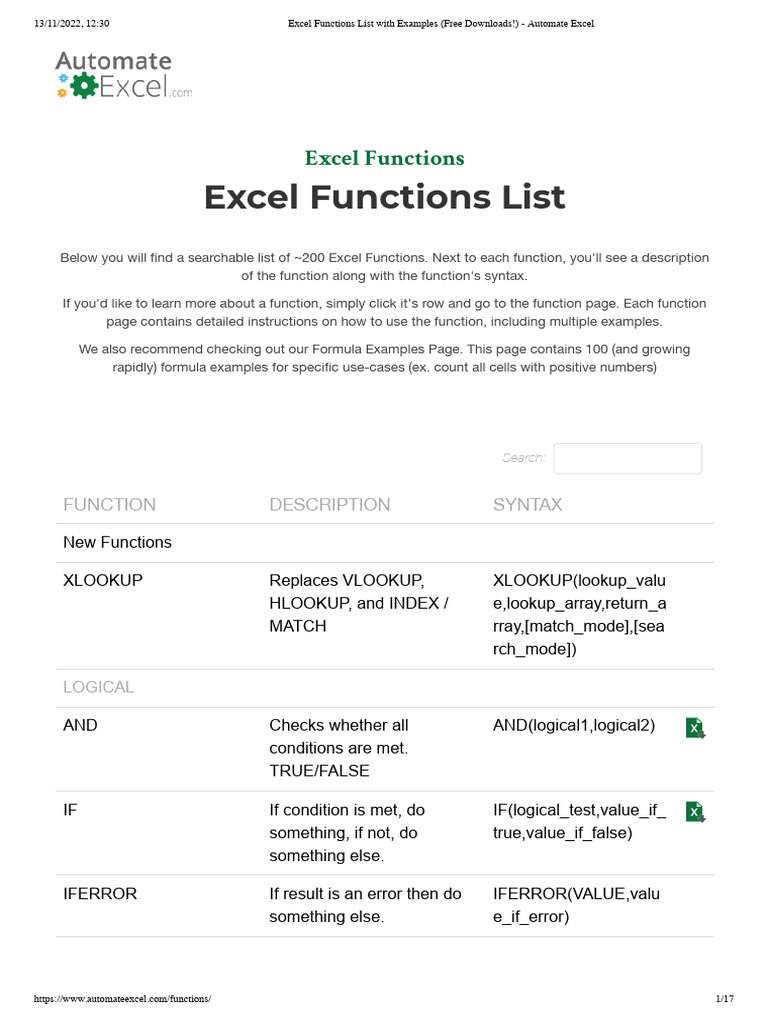Open the XLOOKUP function row
The image size is (768, 1024).
(x=103, y=580)
